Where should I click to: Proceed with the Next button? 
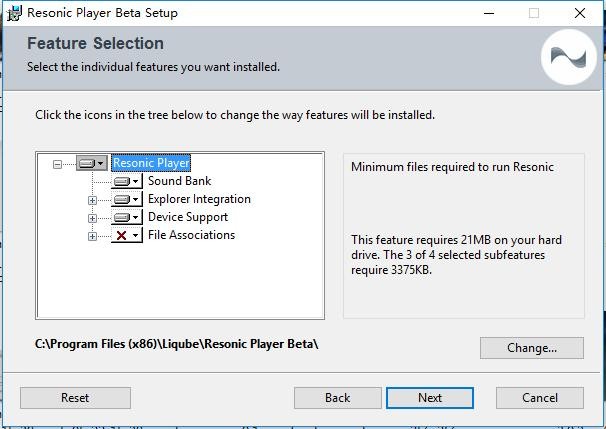tap(430, 398)
